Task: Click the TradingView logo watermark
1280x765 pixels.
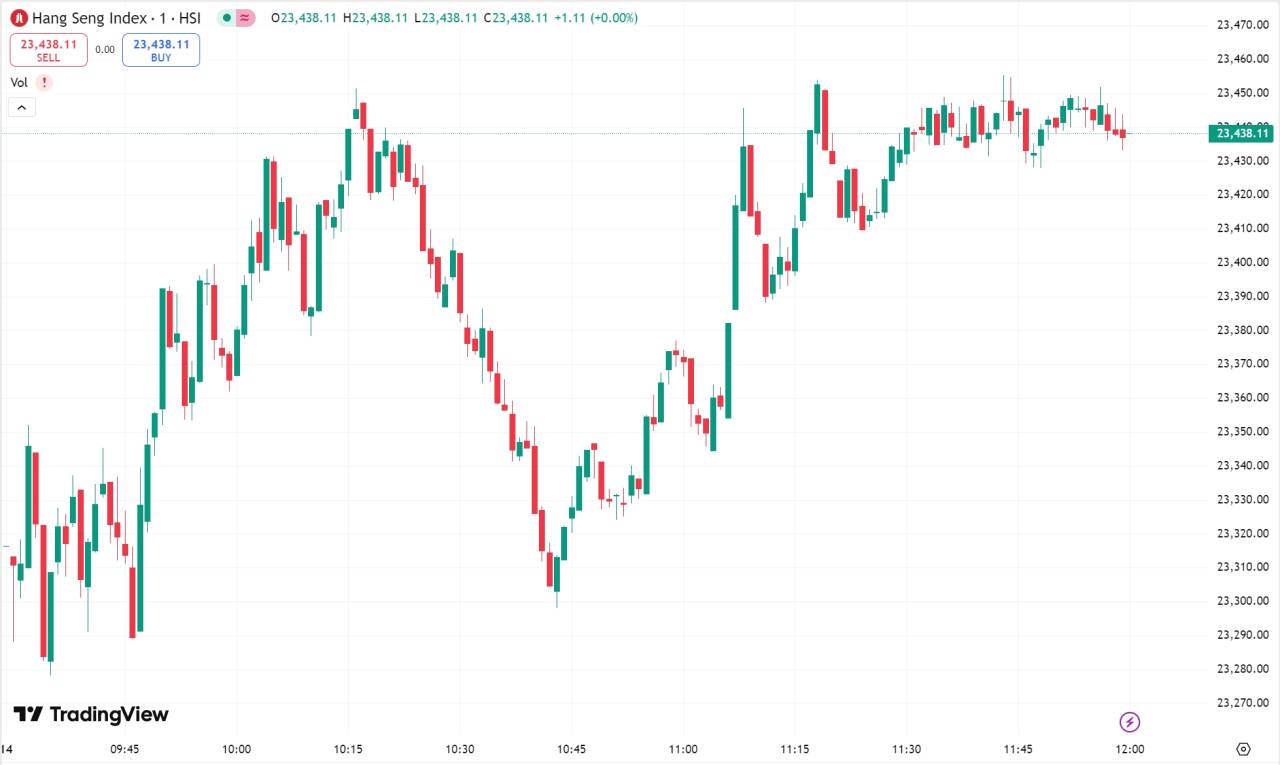Action: (x=91, y=714)
